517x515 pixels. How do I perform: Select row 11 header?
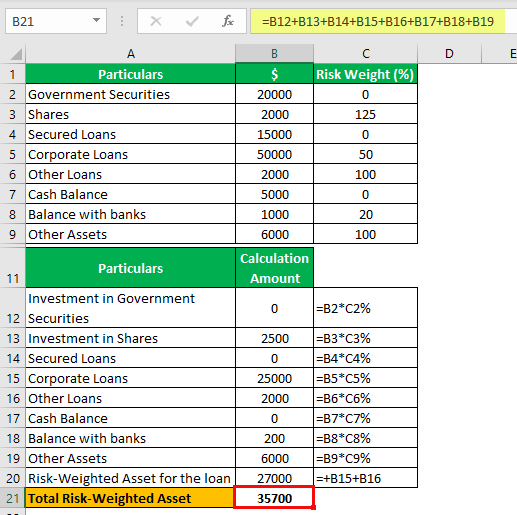(13, 268)
